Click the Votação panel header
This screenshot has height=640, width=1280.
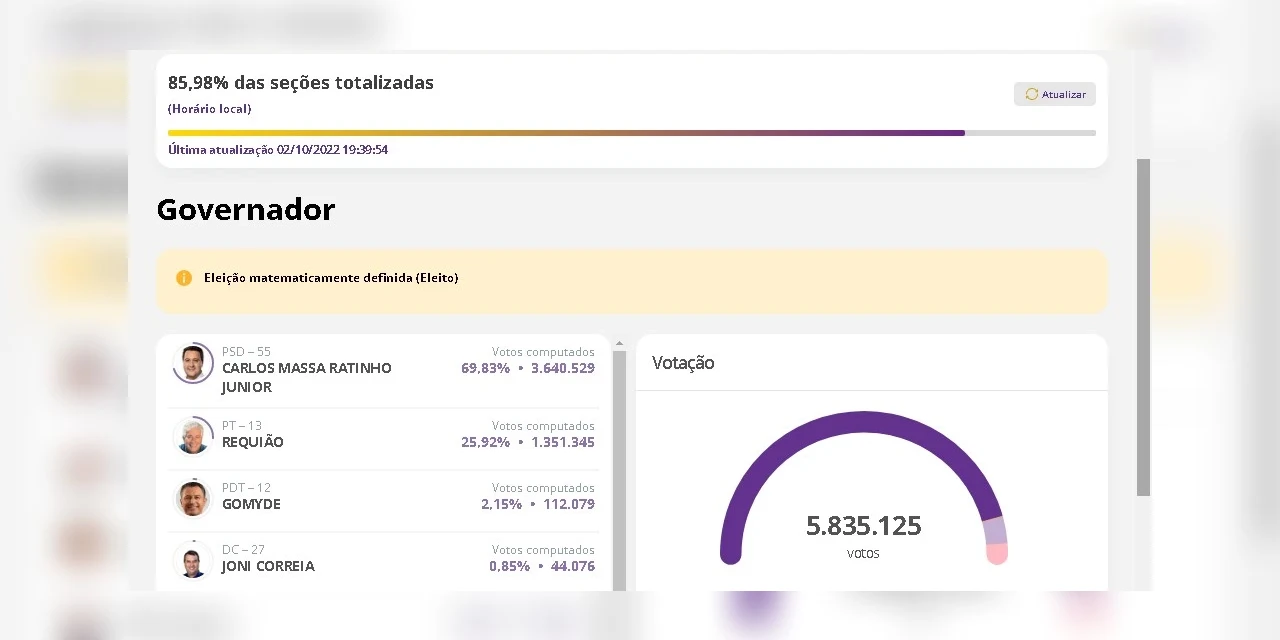[683, 363]
